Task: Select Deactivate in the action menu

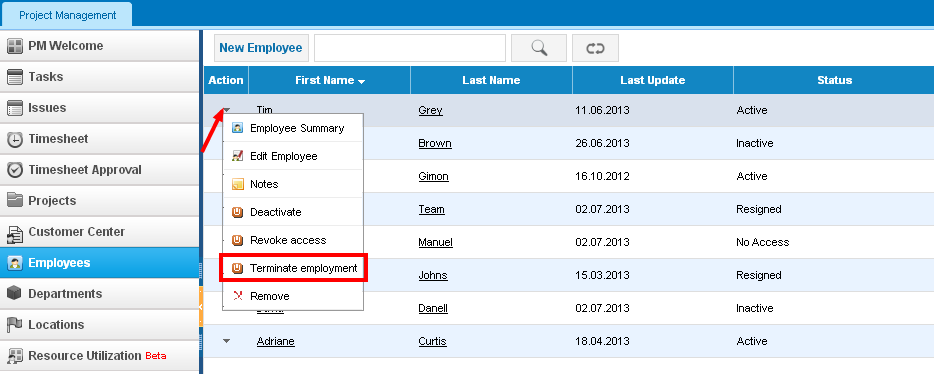Action: [x=293, y=212]
